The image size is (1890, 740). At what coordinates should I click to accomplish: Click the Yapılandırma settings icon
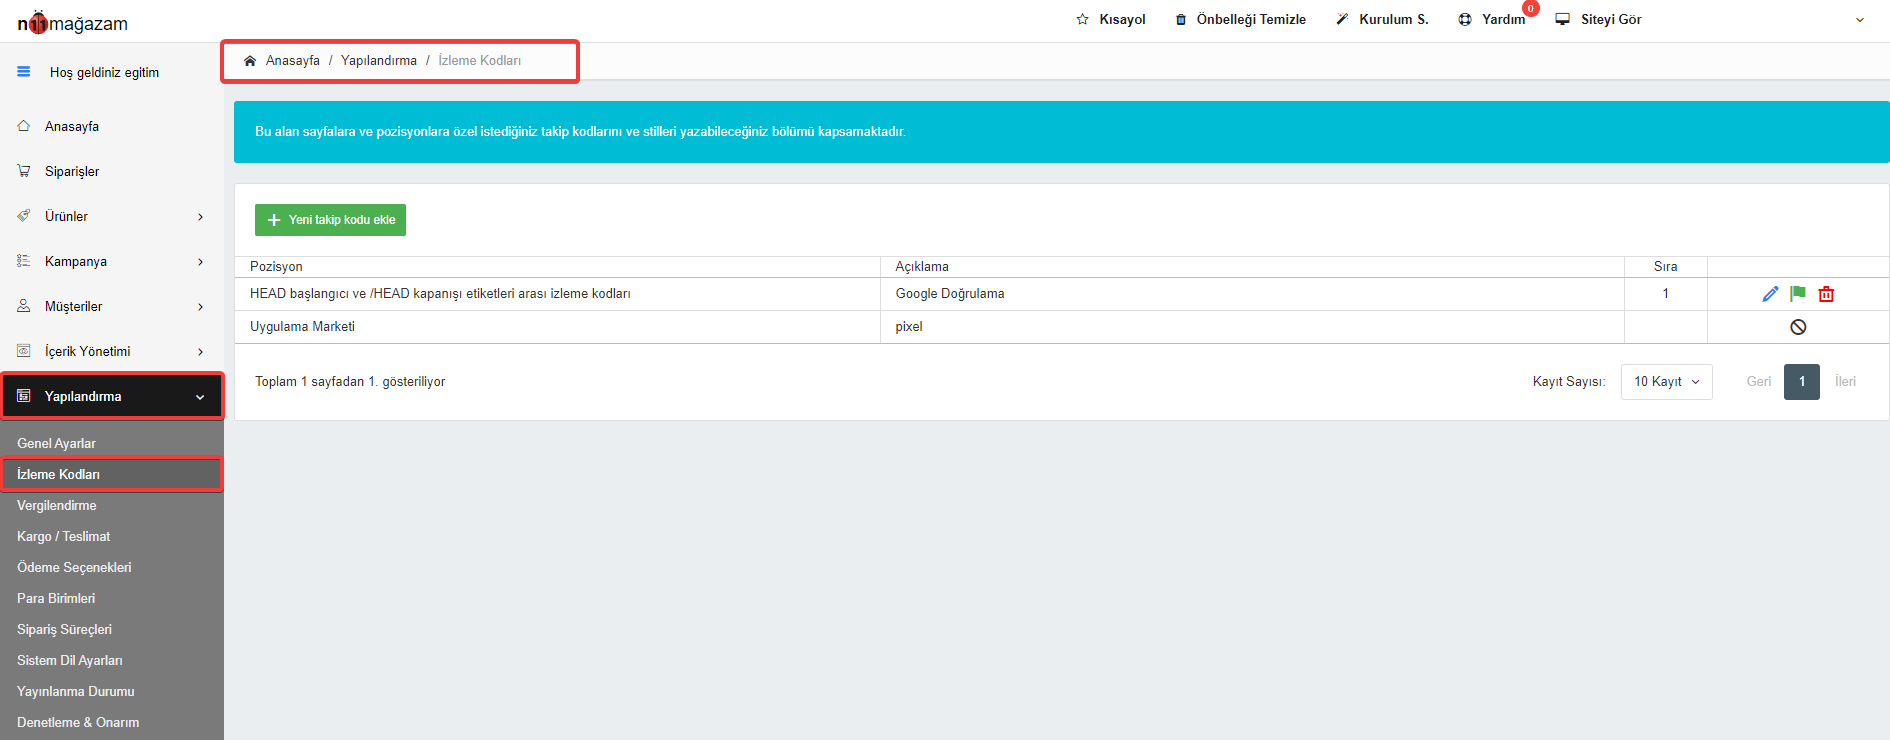(24, 396)
